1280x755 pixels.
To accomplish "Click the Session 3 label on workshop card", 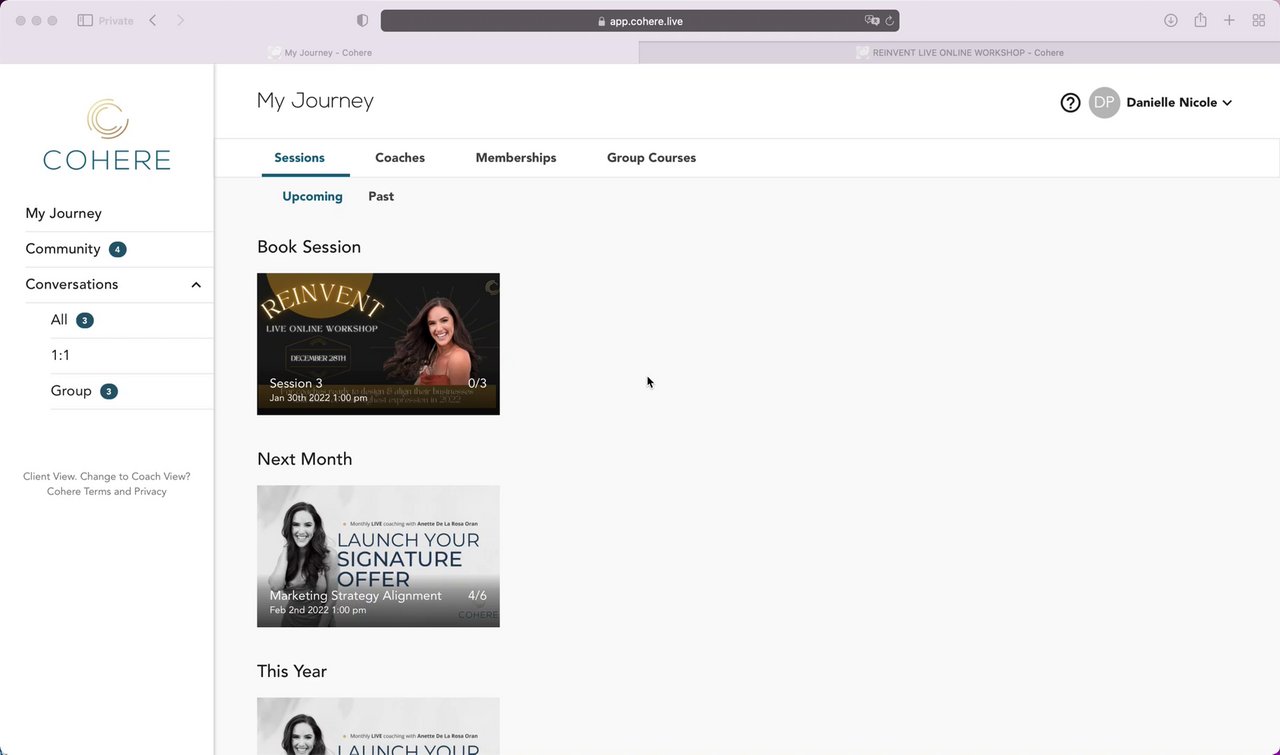I will point(296,383).
